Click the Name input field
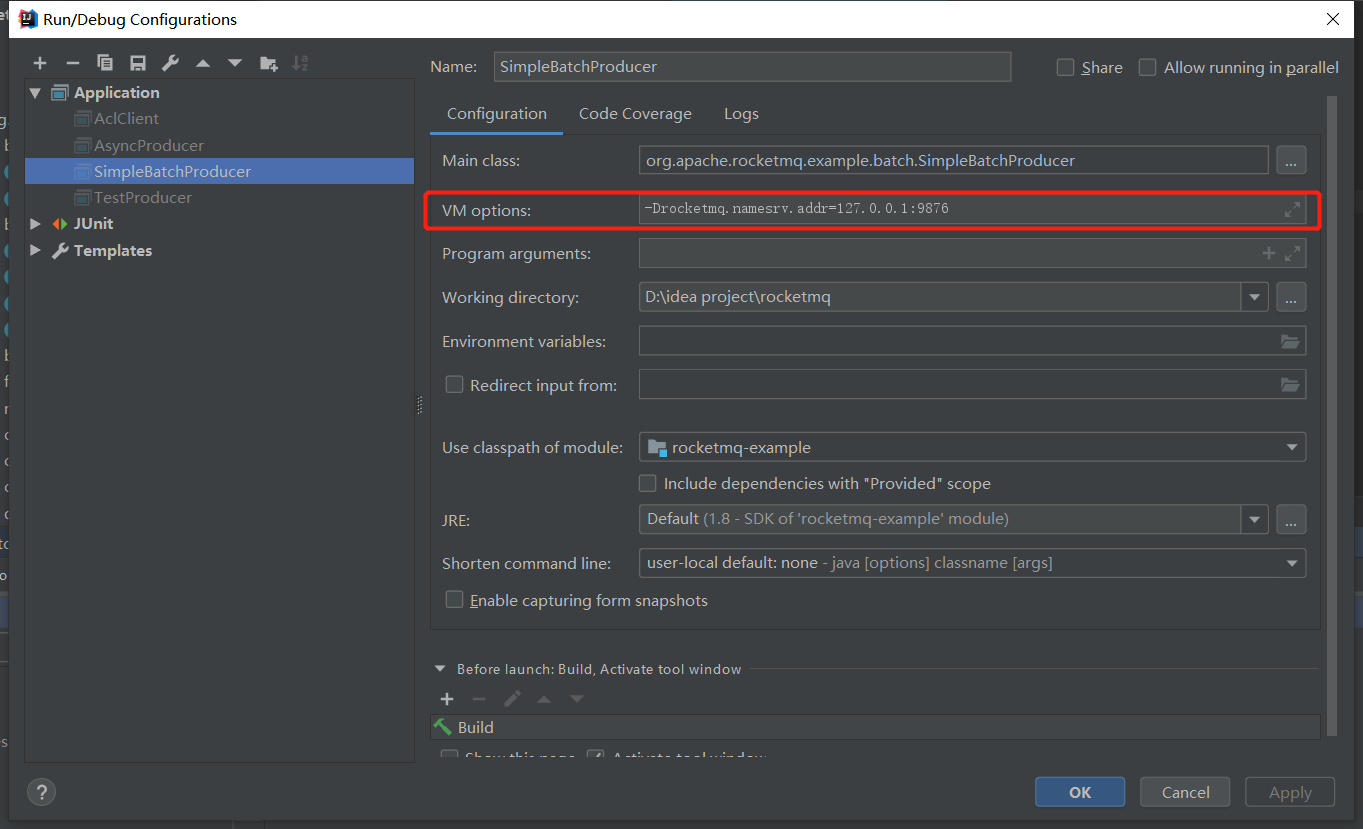Image resolution: width=1363 pixels, height=829 pixels. point(752,67)
